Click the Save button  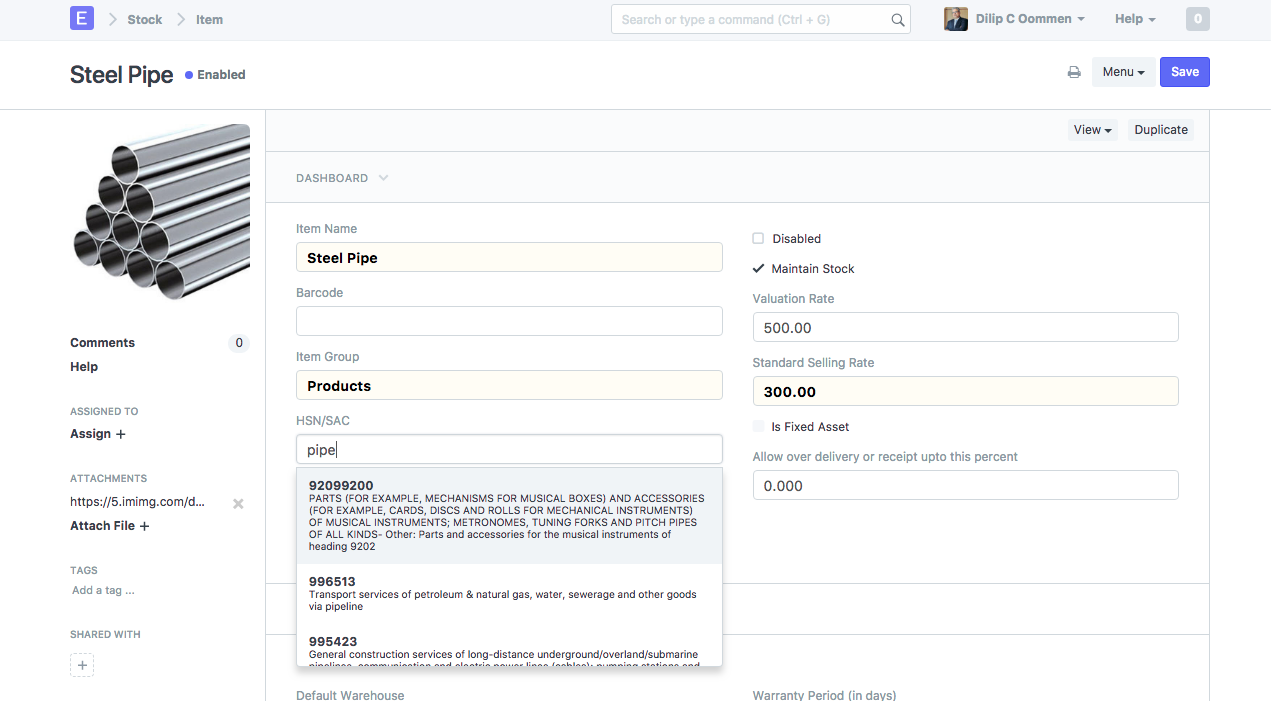click(x=1185, y=72)
